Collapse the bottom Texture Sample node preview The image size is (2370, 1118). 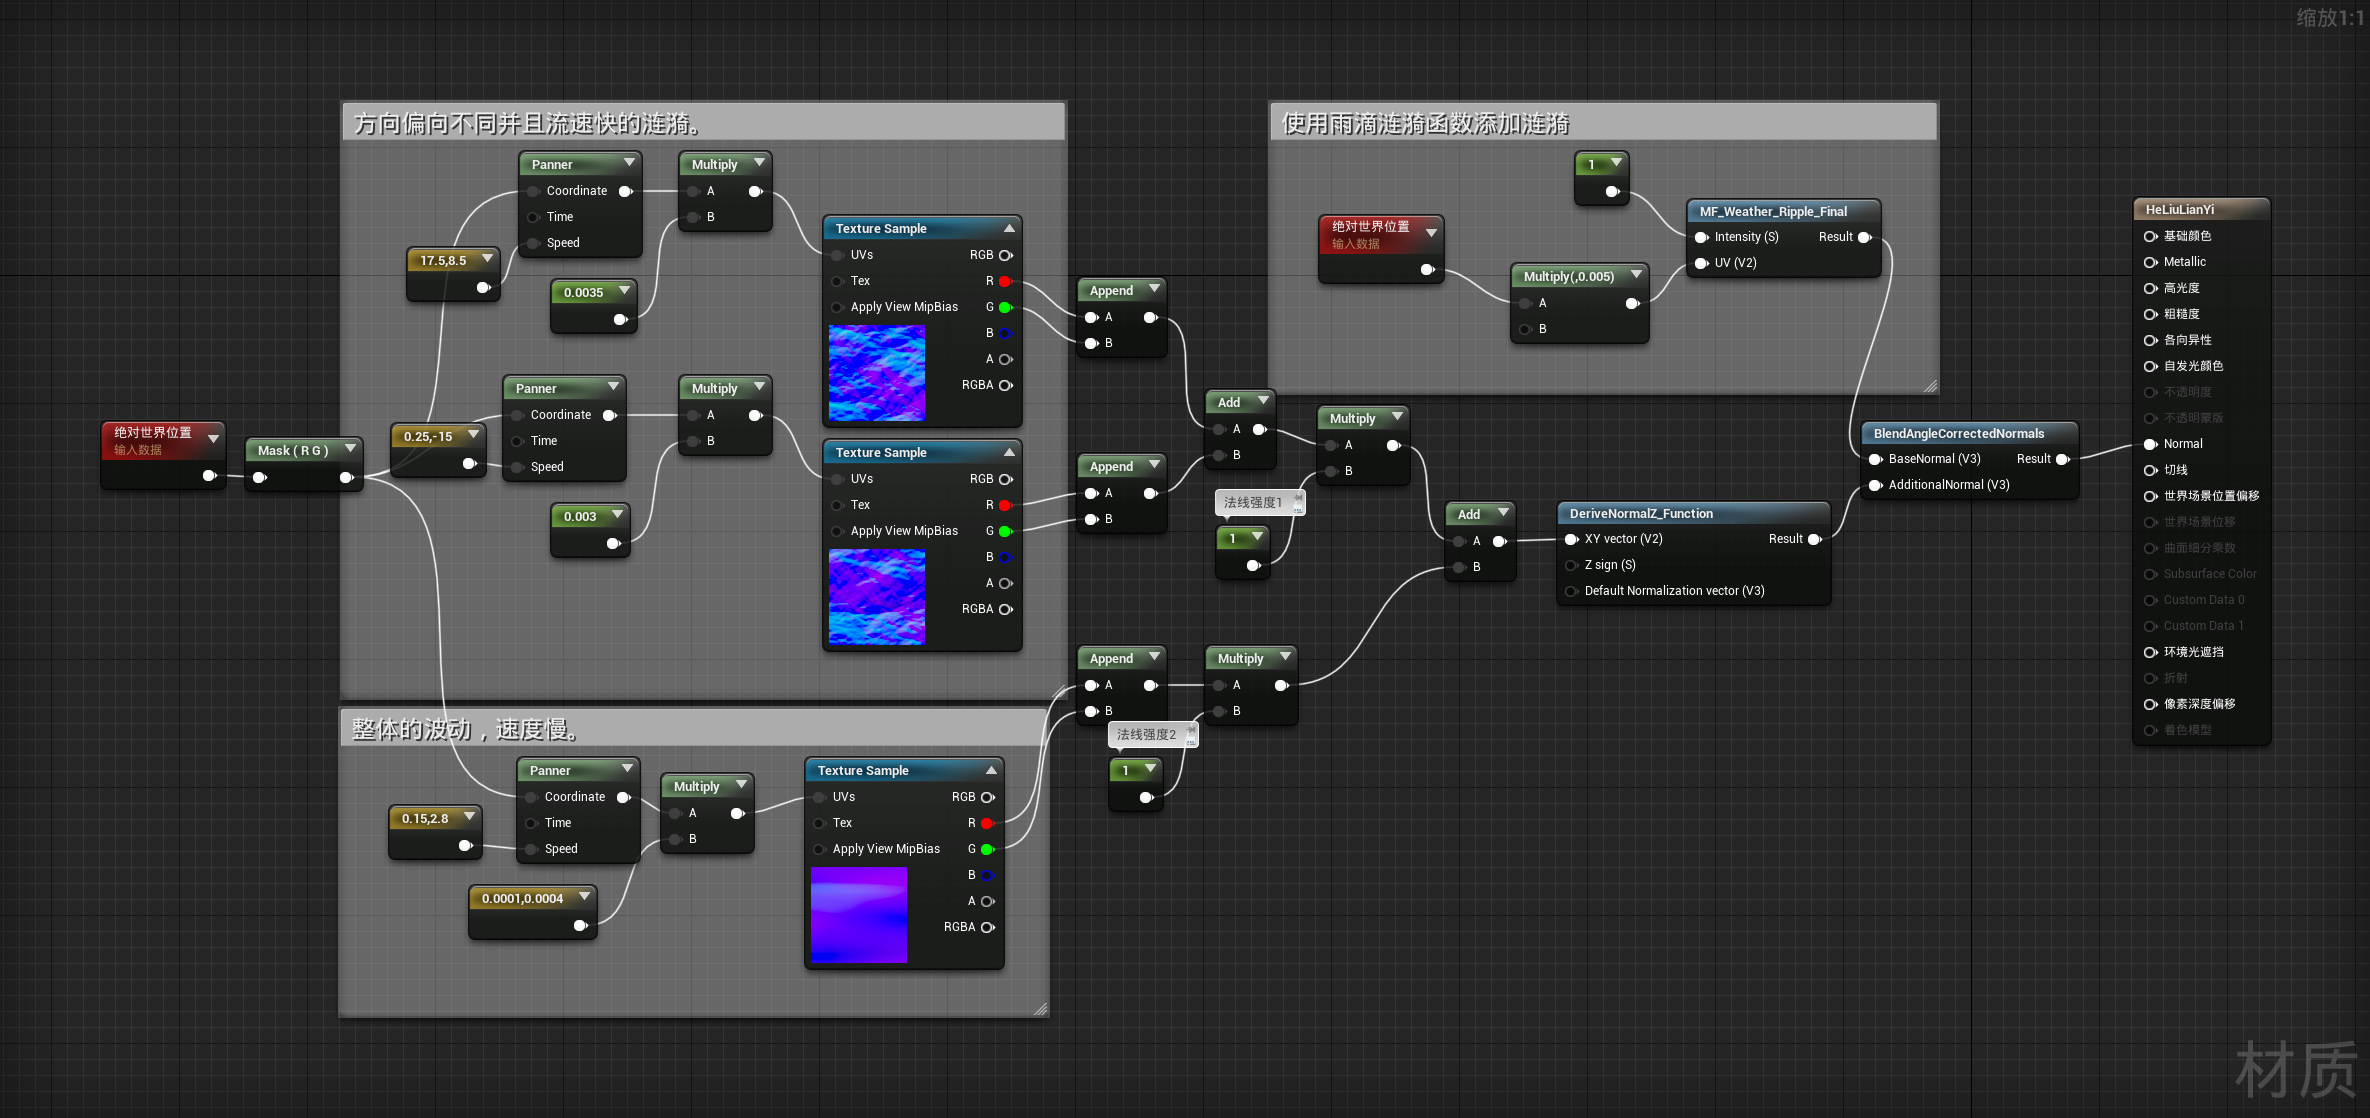(991, 770)
